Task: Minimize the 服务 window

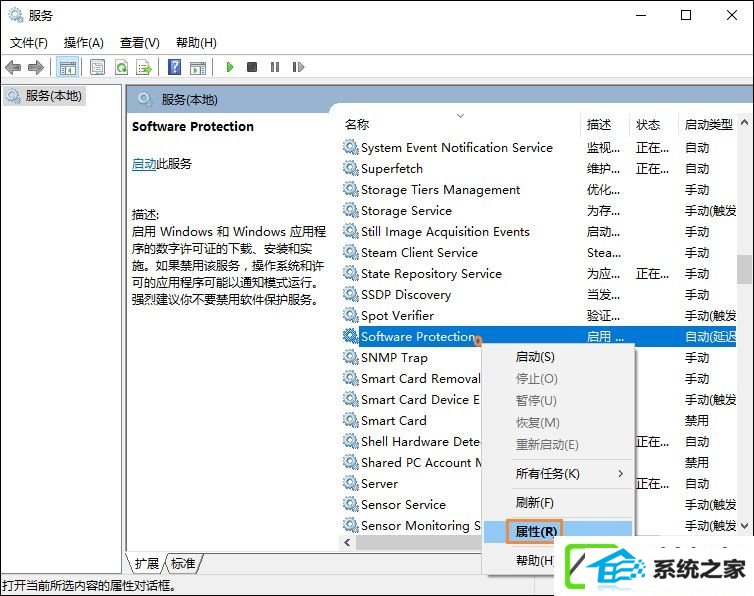Action: 641,15
